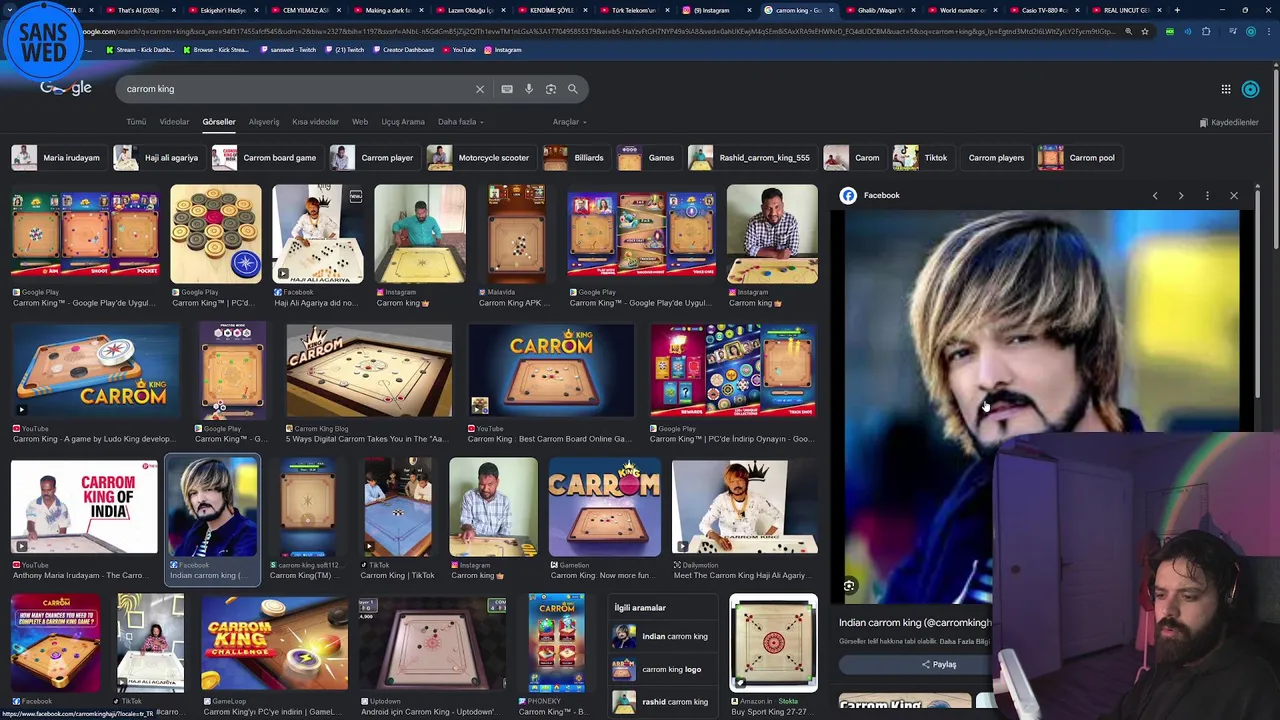The height and width of the screenshot is (720, 1280).
Task: Show previous image in the preview panel
Action: coord(1155,196)
